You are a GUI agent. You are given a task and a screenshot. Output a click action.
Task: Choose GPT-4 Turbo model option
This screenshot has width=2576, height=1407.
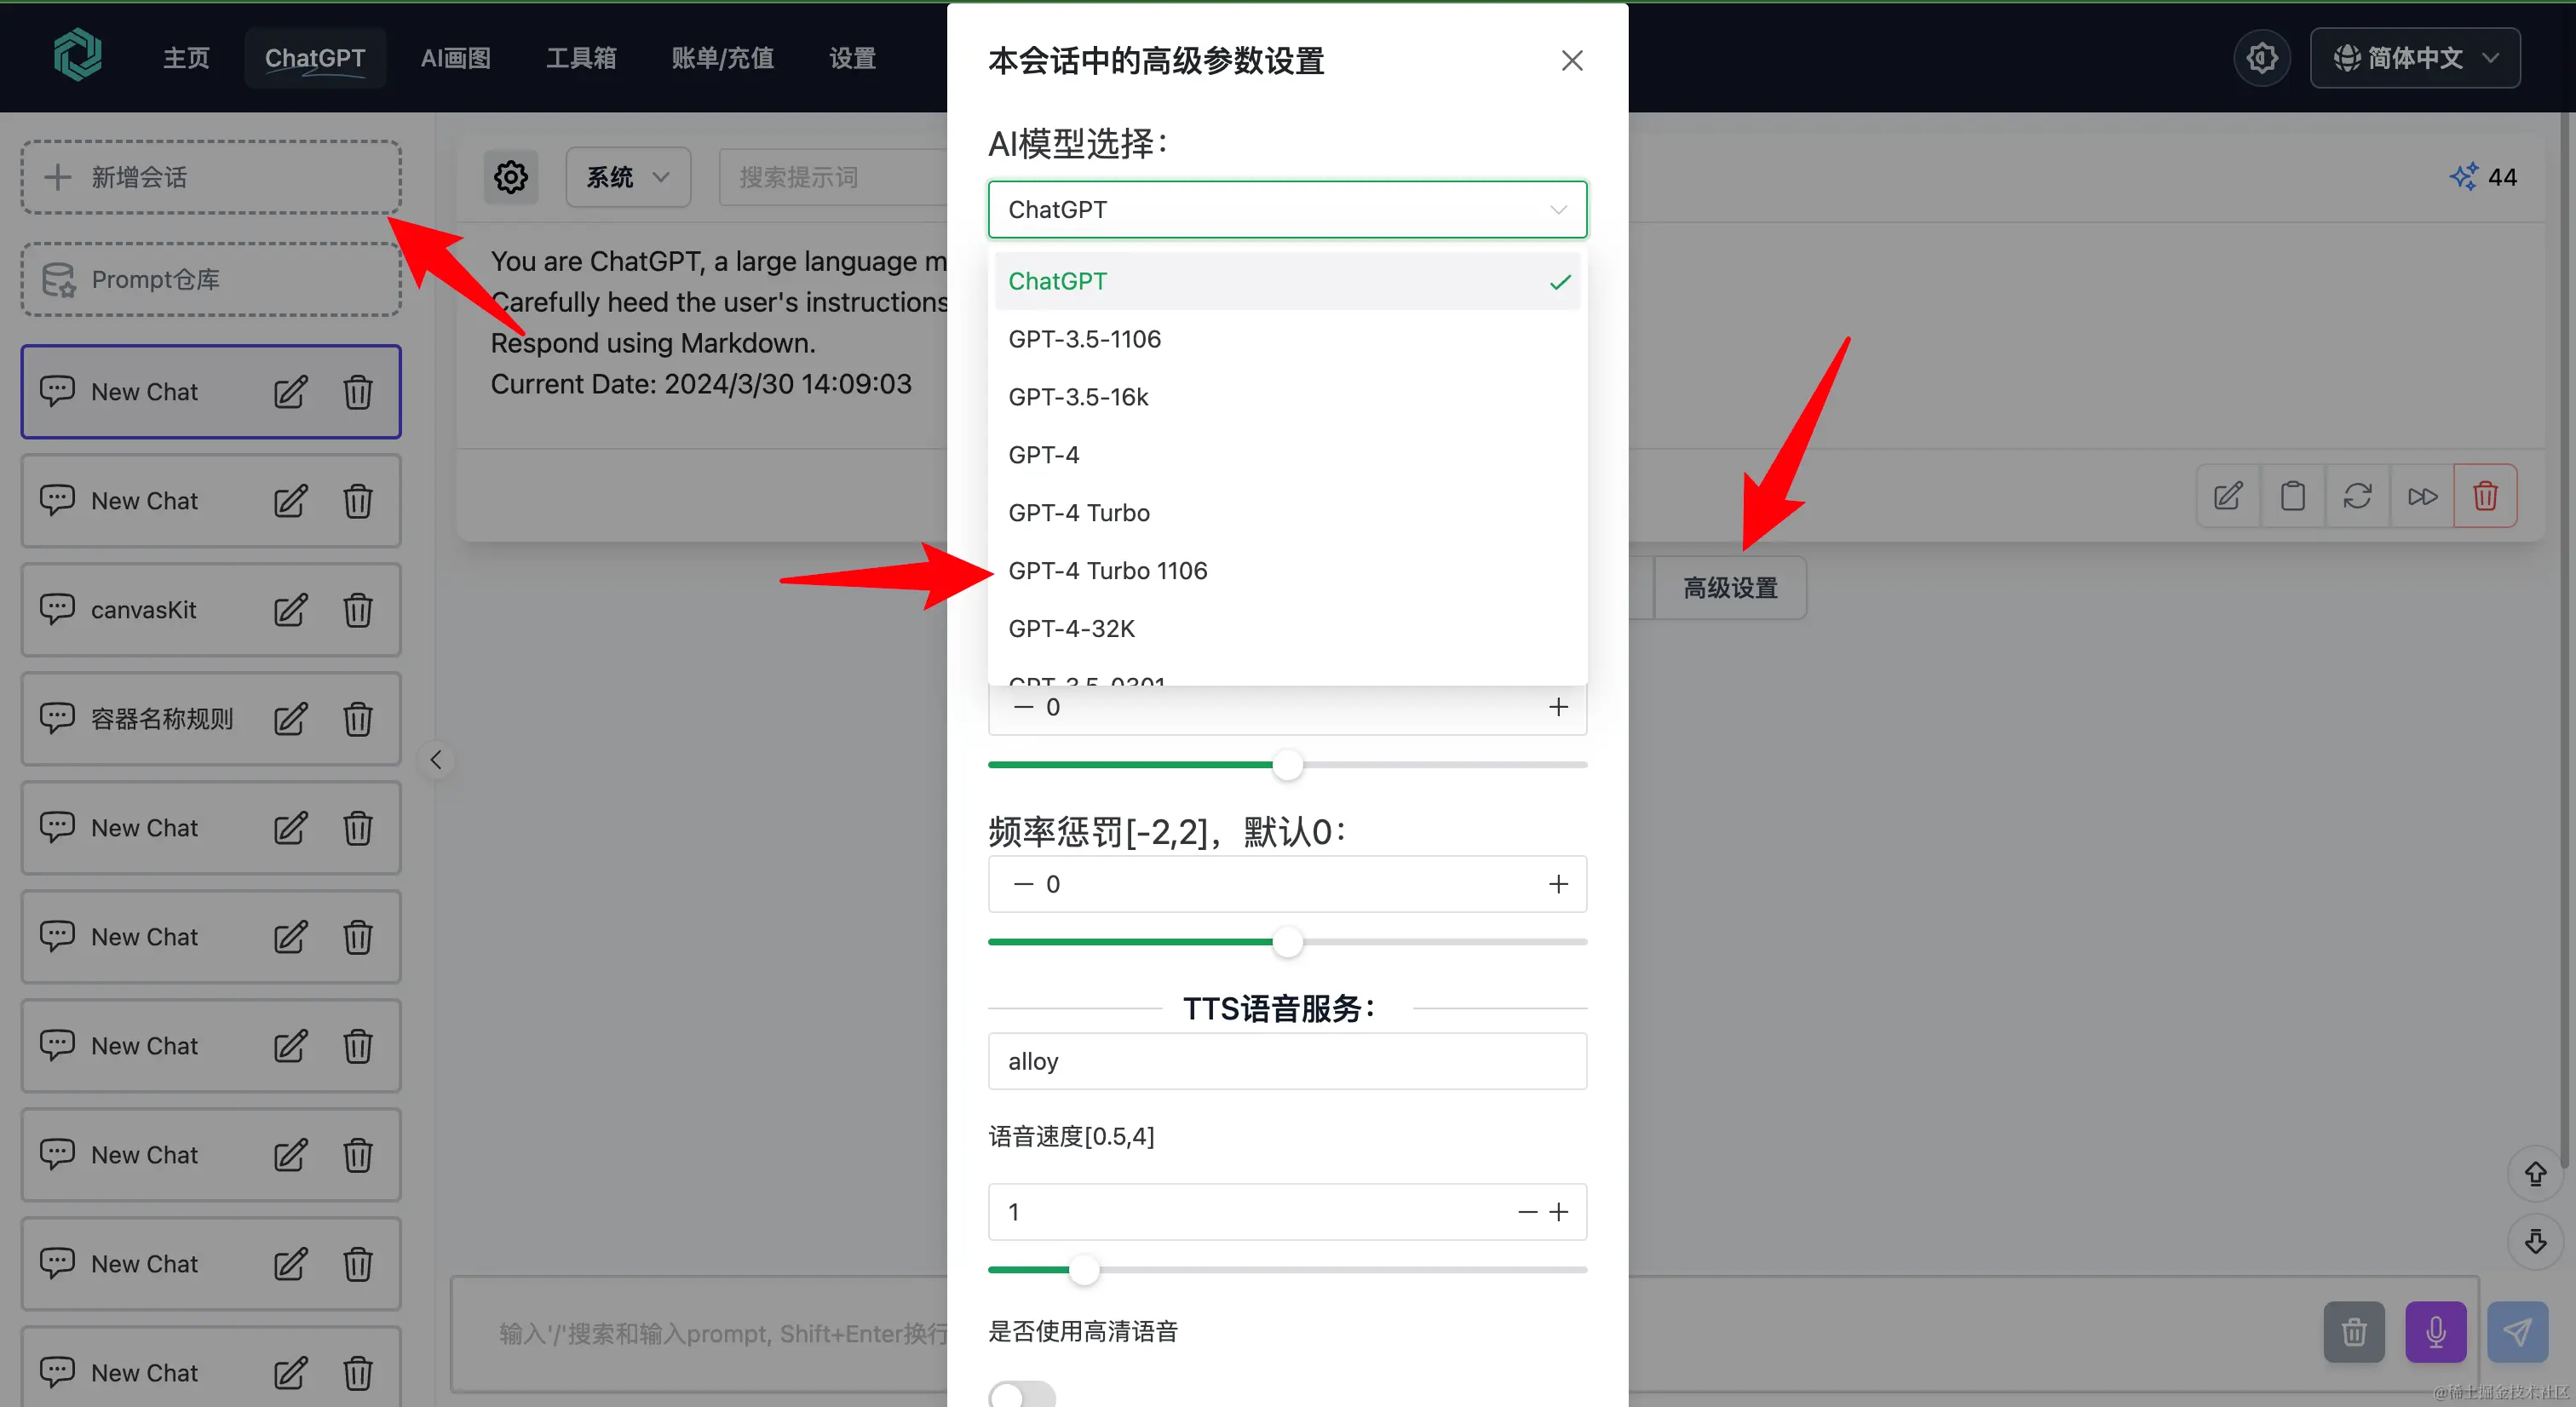1287,513
